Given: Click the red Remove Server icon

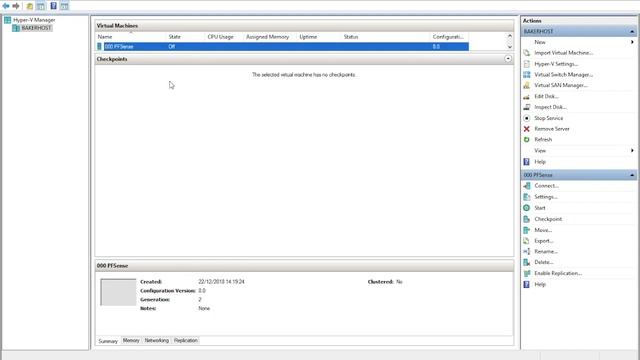Looking at the screenshot, I should pos(527,129).
